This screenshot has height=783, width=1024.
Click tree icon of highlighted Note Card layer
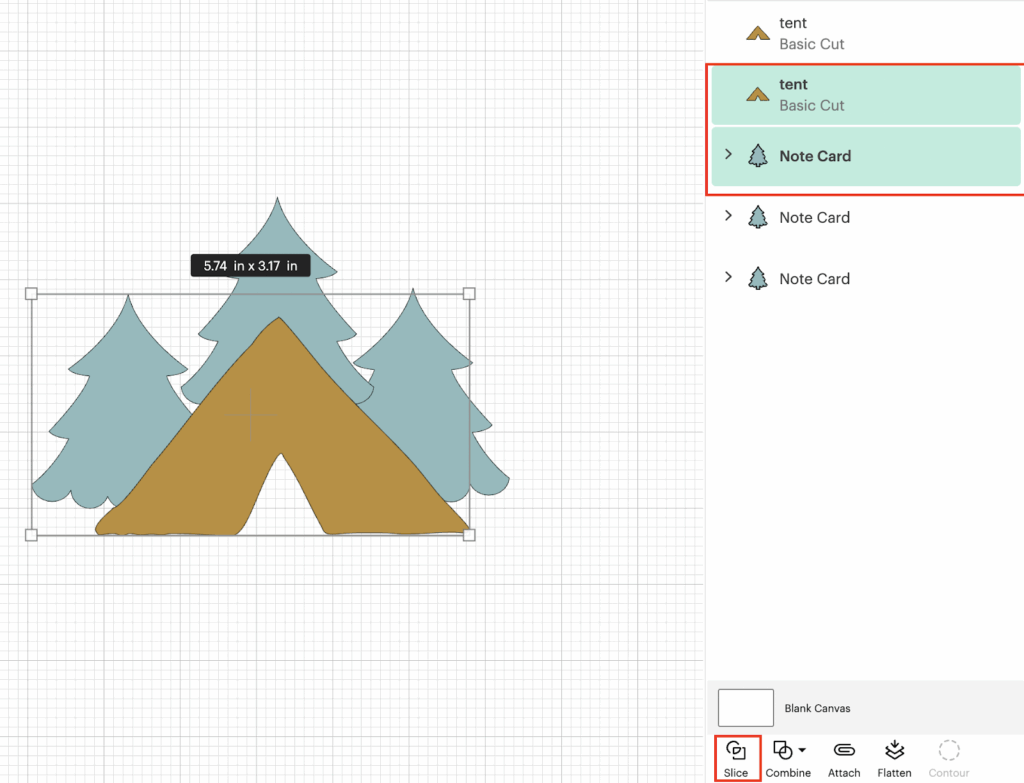click(x=758, y=156)
